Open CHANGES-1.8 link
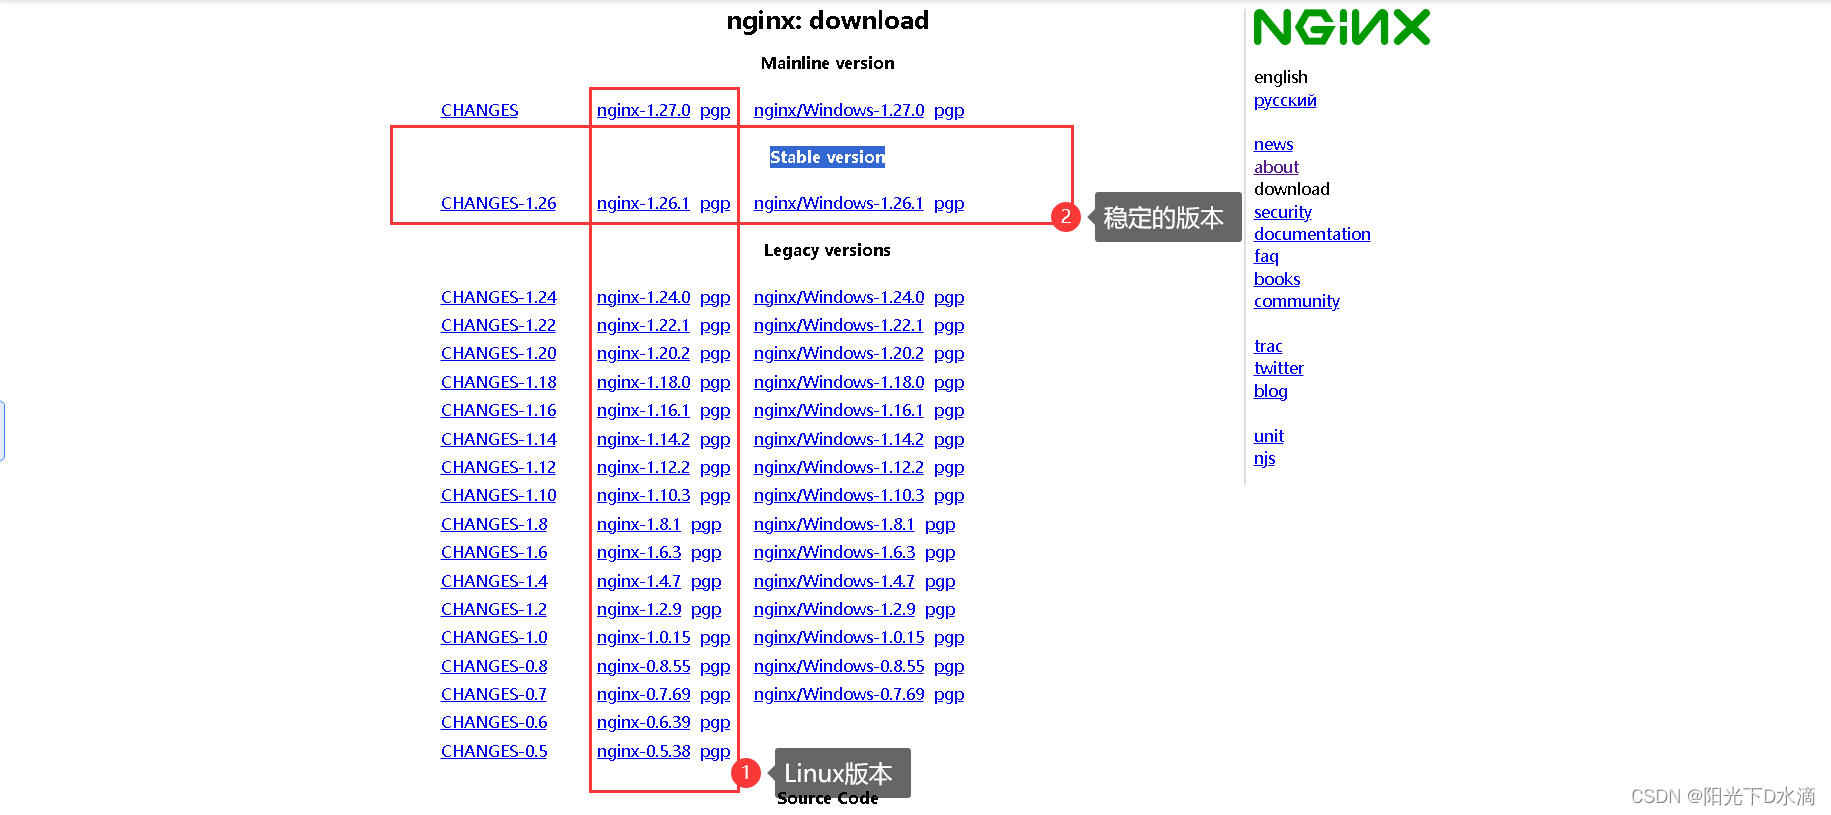Viewport: 1831px width, 815px height. coord(494,524)
